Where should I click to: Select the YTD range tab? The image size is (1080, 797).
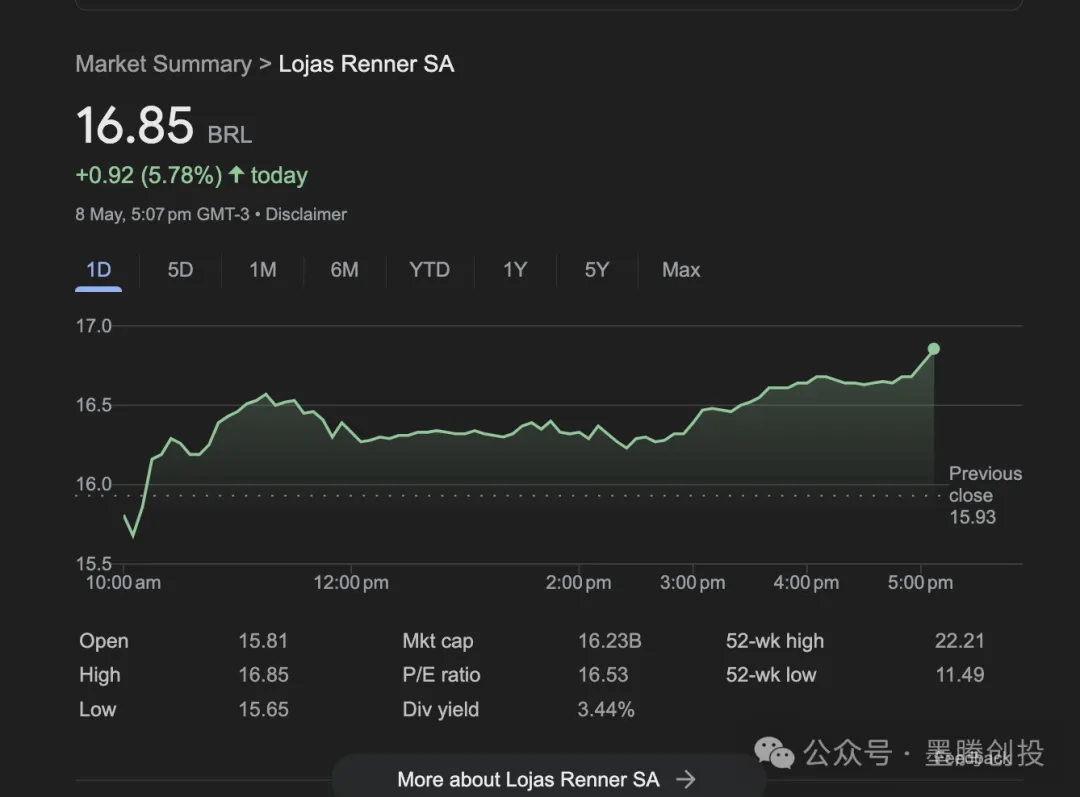[429, 270]
